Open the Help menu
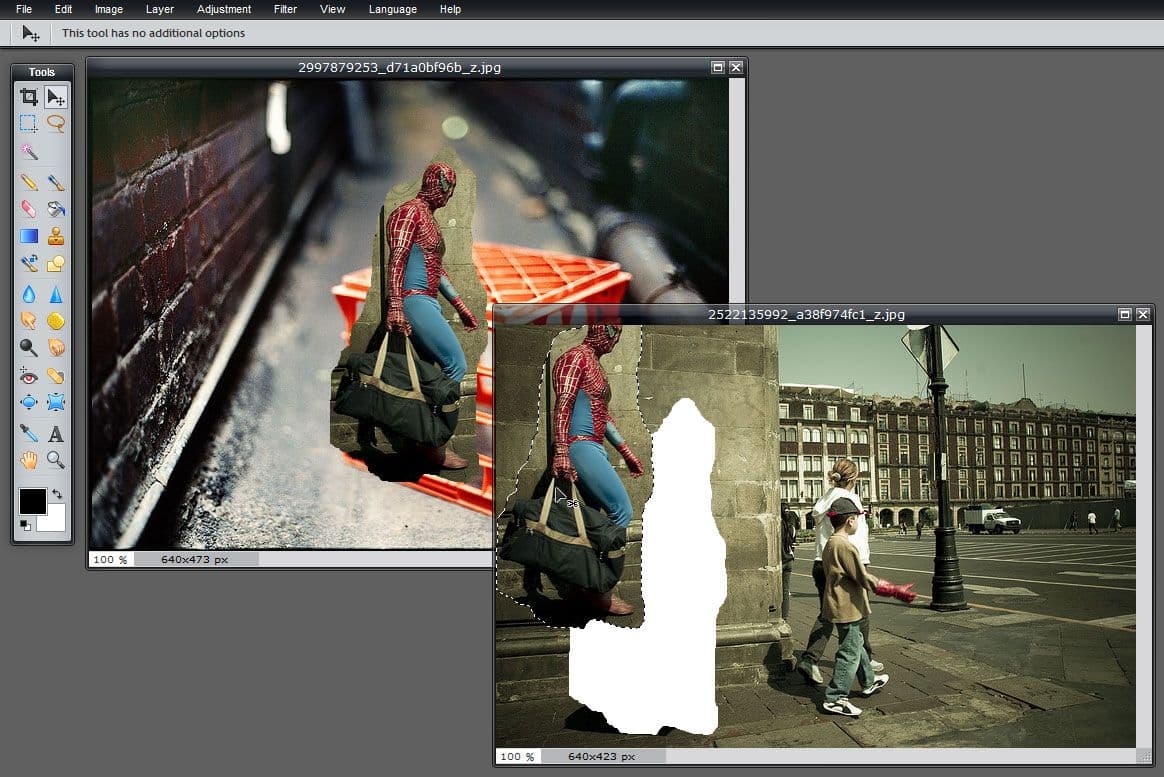Image resolution: width=1164 pixels, height=777 pixels. click(450, 9)
